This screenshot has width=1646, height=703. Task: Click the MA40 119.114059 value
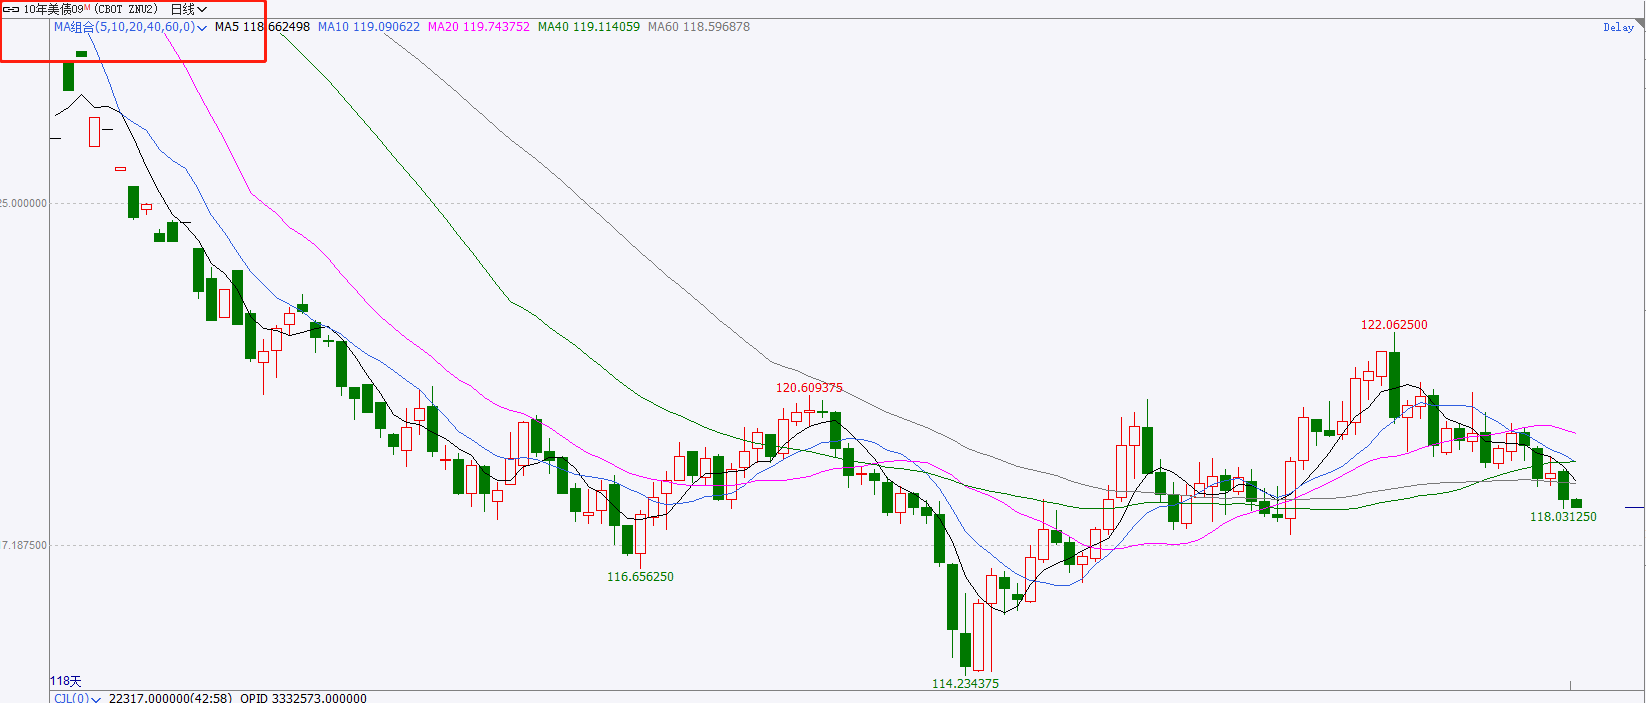589,27
